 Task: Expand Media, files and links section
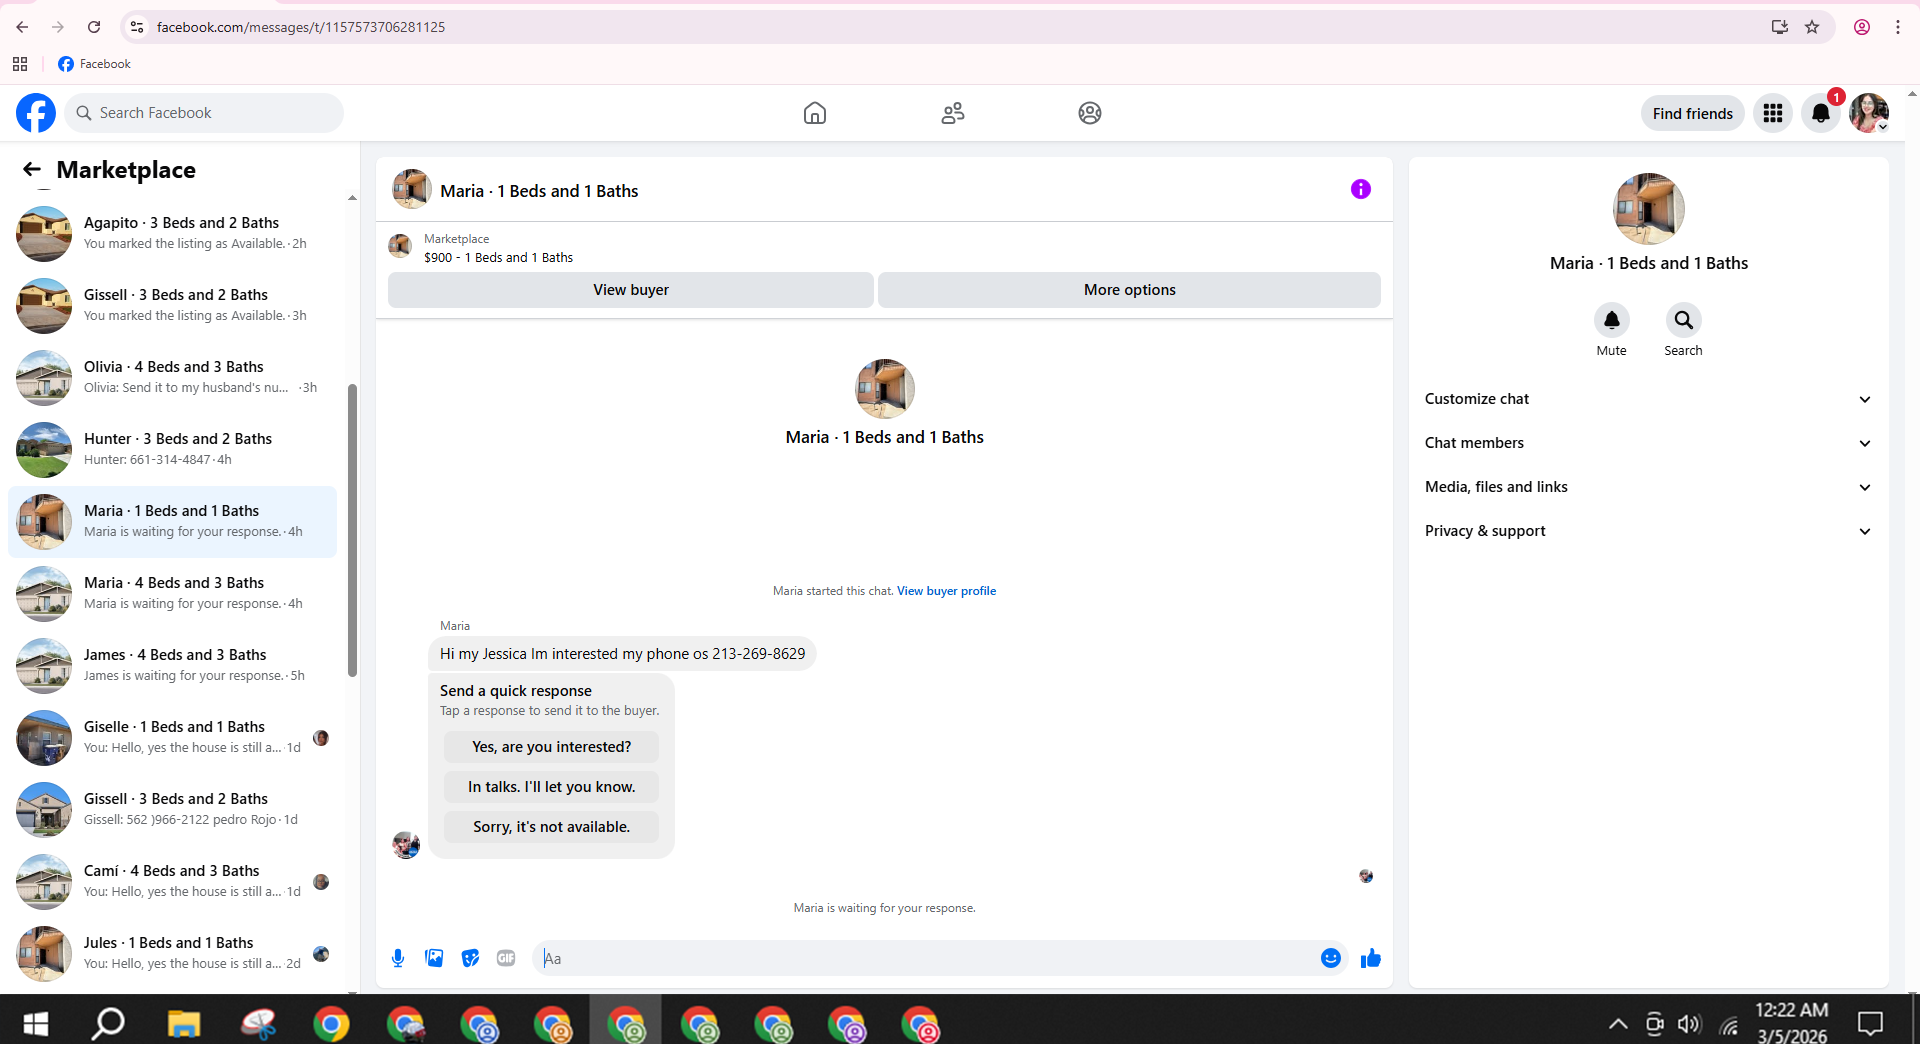point(1648,487)
